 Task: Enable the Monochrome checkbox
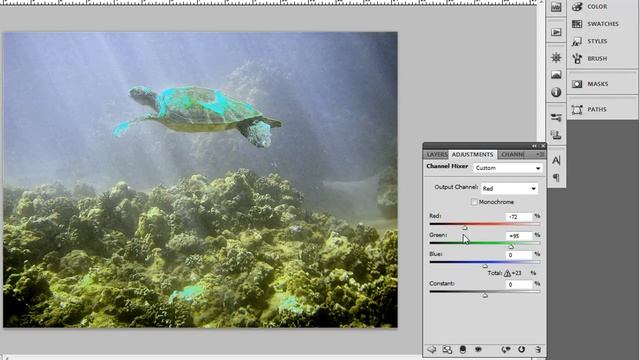pyautogui.click(x=474, y=202)
